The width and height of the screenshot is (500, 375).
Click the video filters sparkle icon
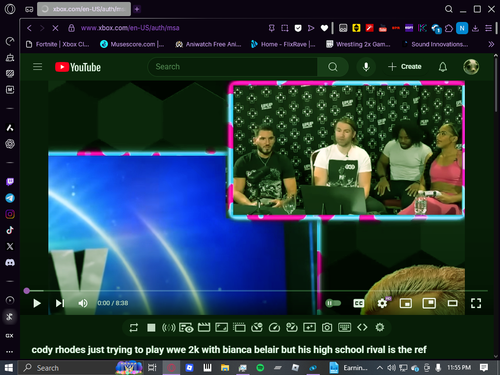click(x=309, y=327)
